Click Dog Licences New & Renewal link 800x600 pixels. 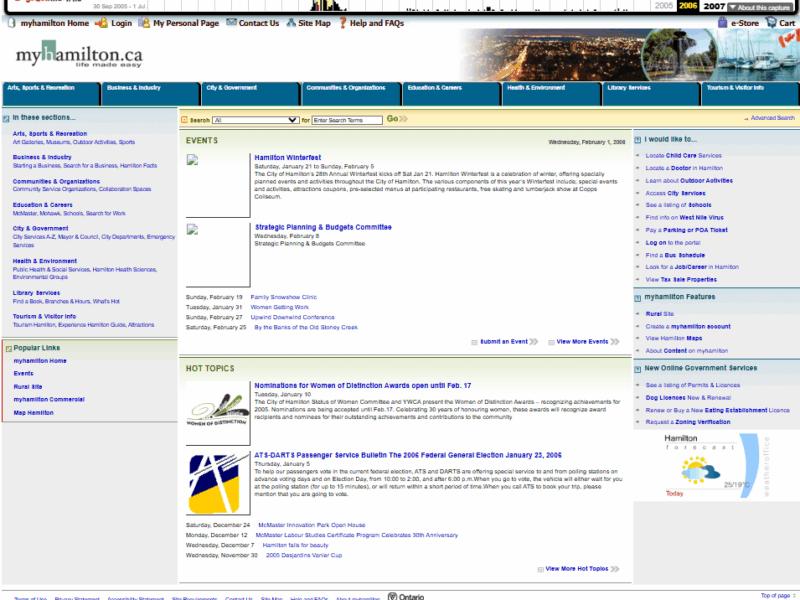[x=688, y=398]
